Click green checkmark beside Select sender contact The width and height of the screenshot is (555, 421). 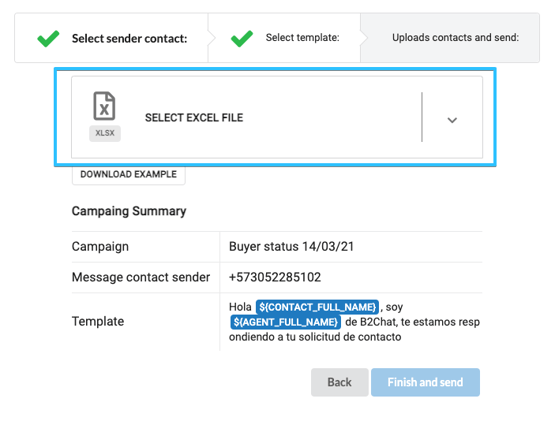(48, 38)
